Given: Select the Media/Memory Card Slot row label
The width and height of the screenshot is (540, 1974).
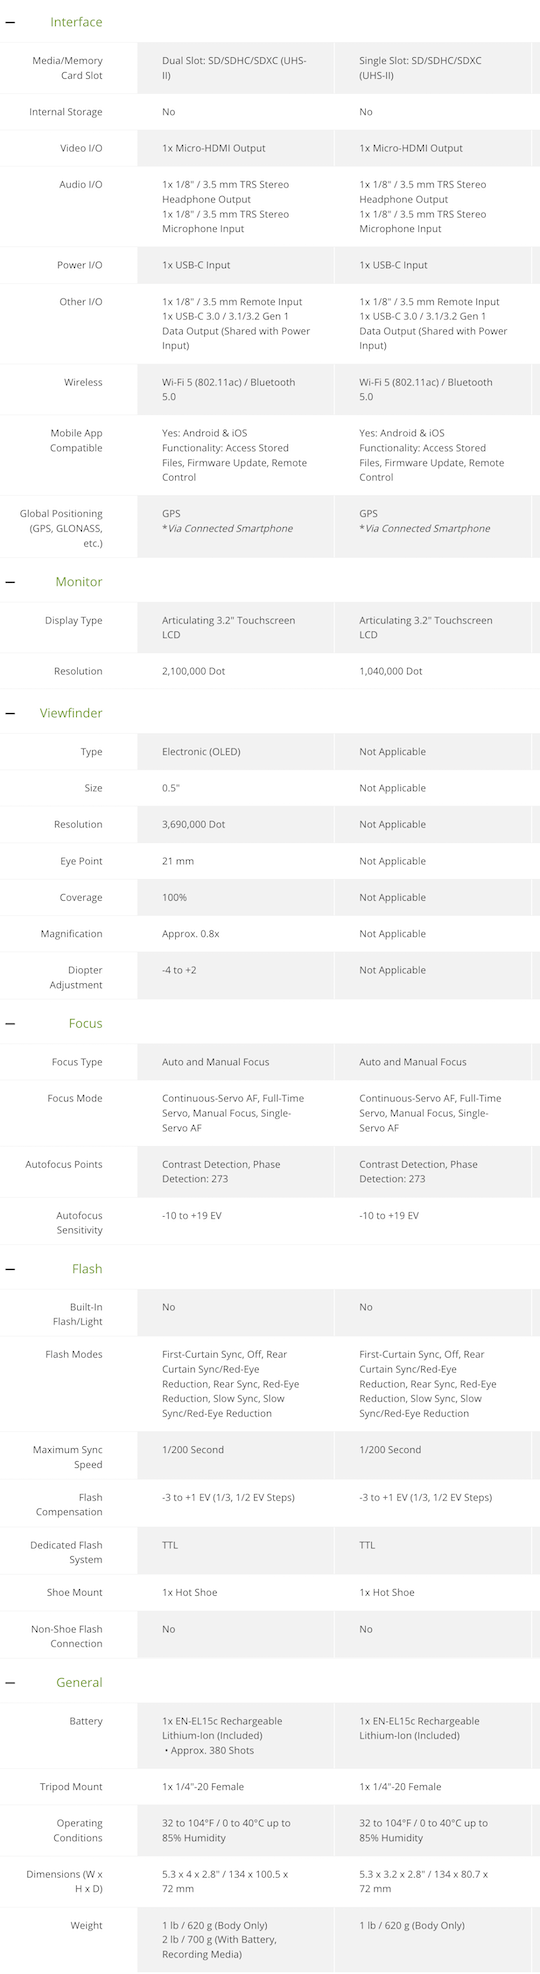Looking at the screenshot, I should [x=67, y=68].
